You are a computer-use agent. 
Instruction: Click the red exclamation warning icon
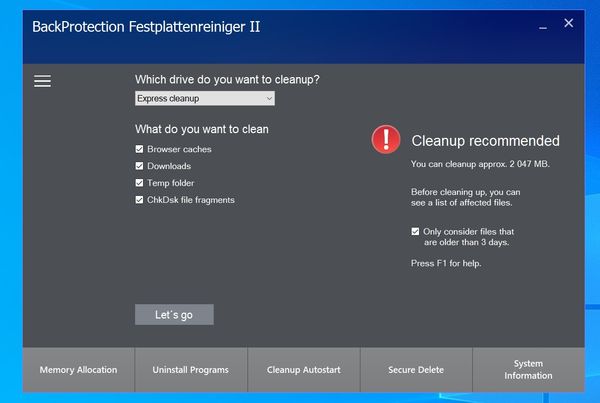click(x=386, y=139)
